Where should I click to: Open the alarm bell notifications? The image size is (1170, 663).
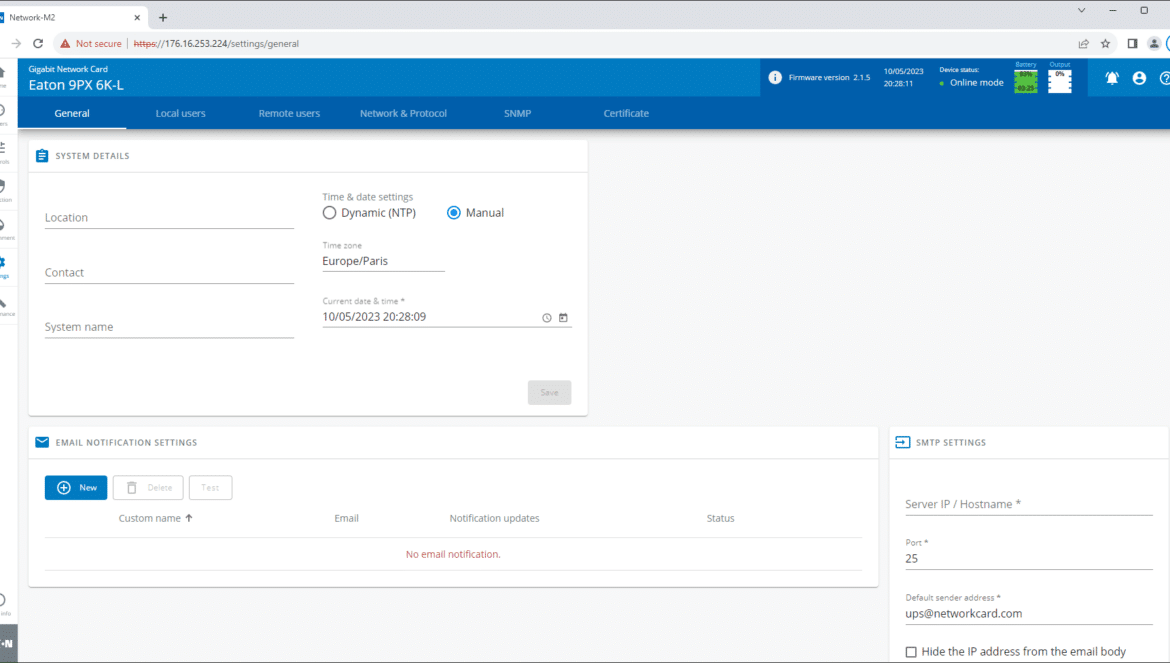click(x=1112, y=78)
